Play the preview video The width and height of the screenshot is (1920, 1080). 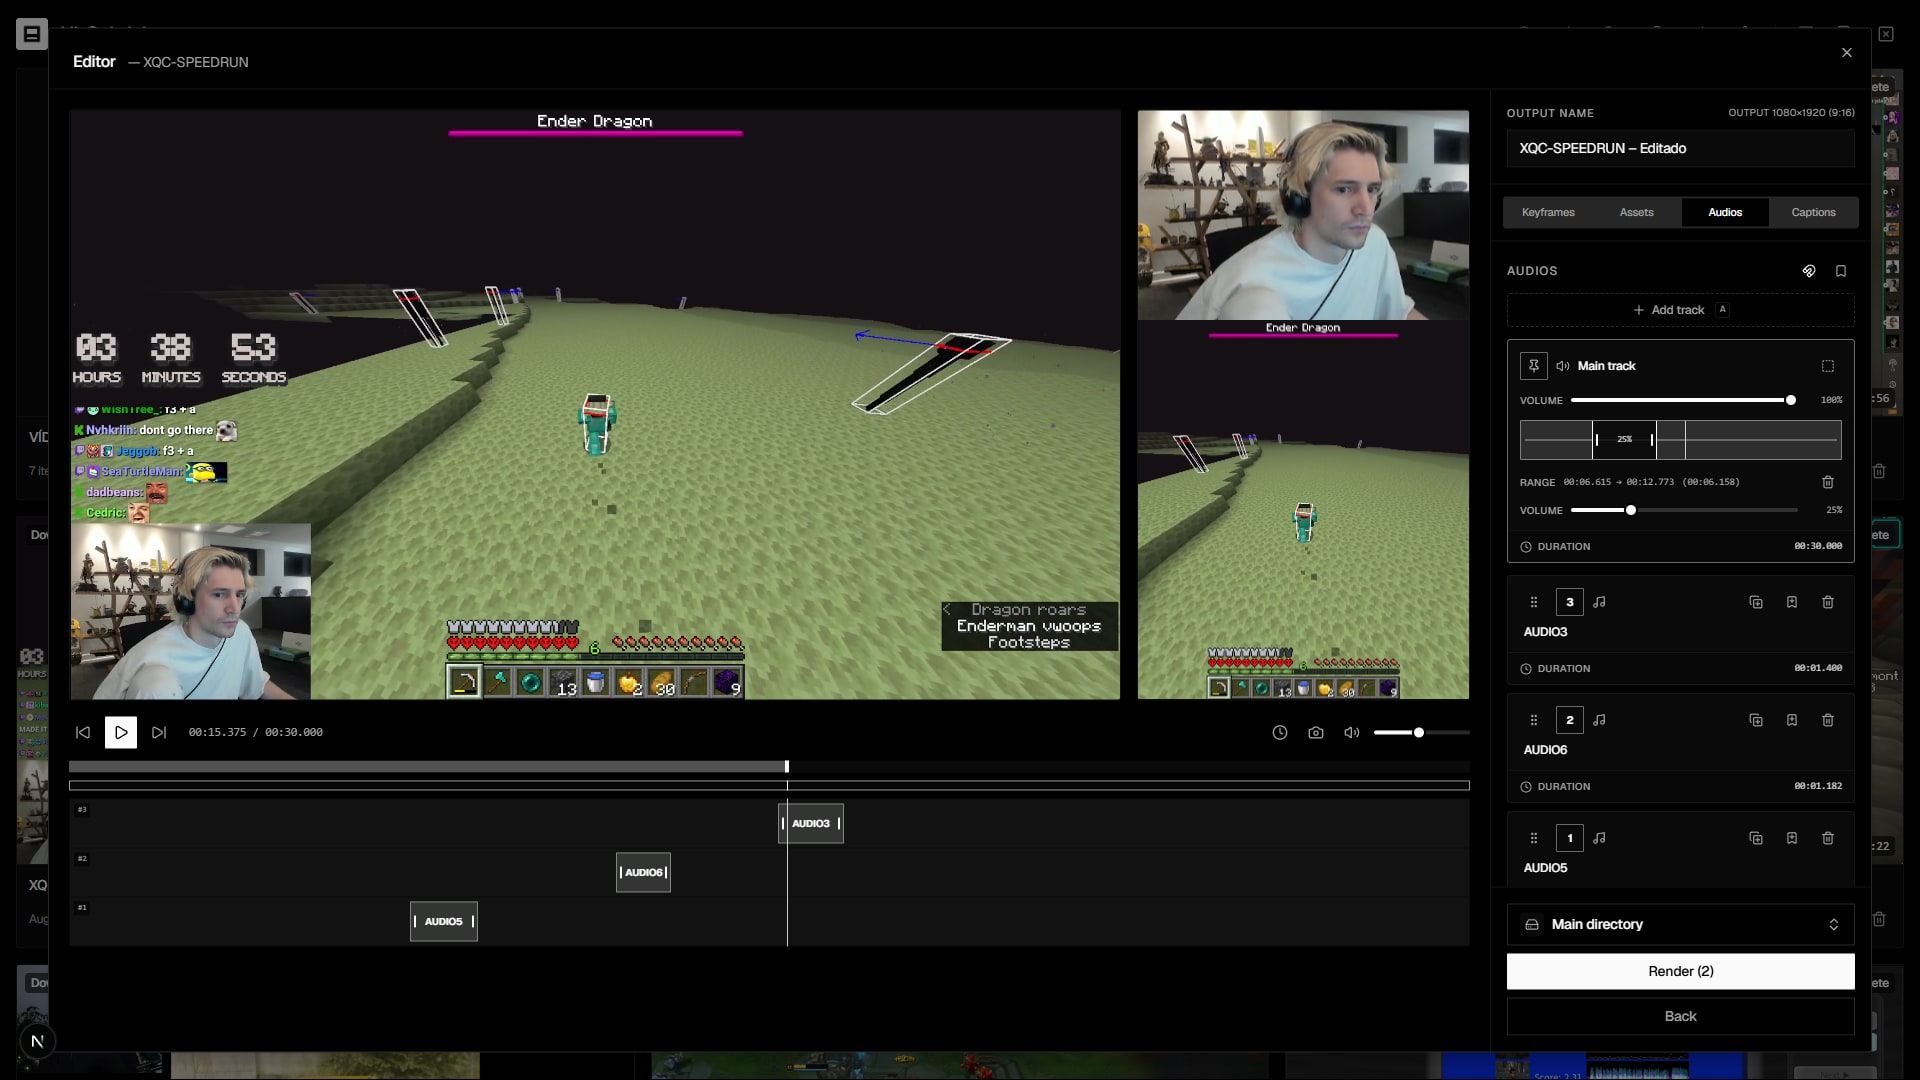tap(121, 733)
